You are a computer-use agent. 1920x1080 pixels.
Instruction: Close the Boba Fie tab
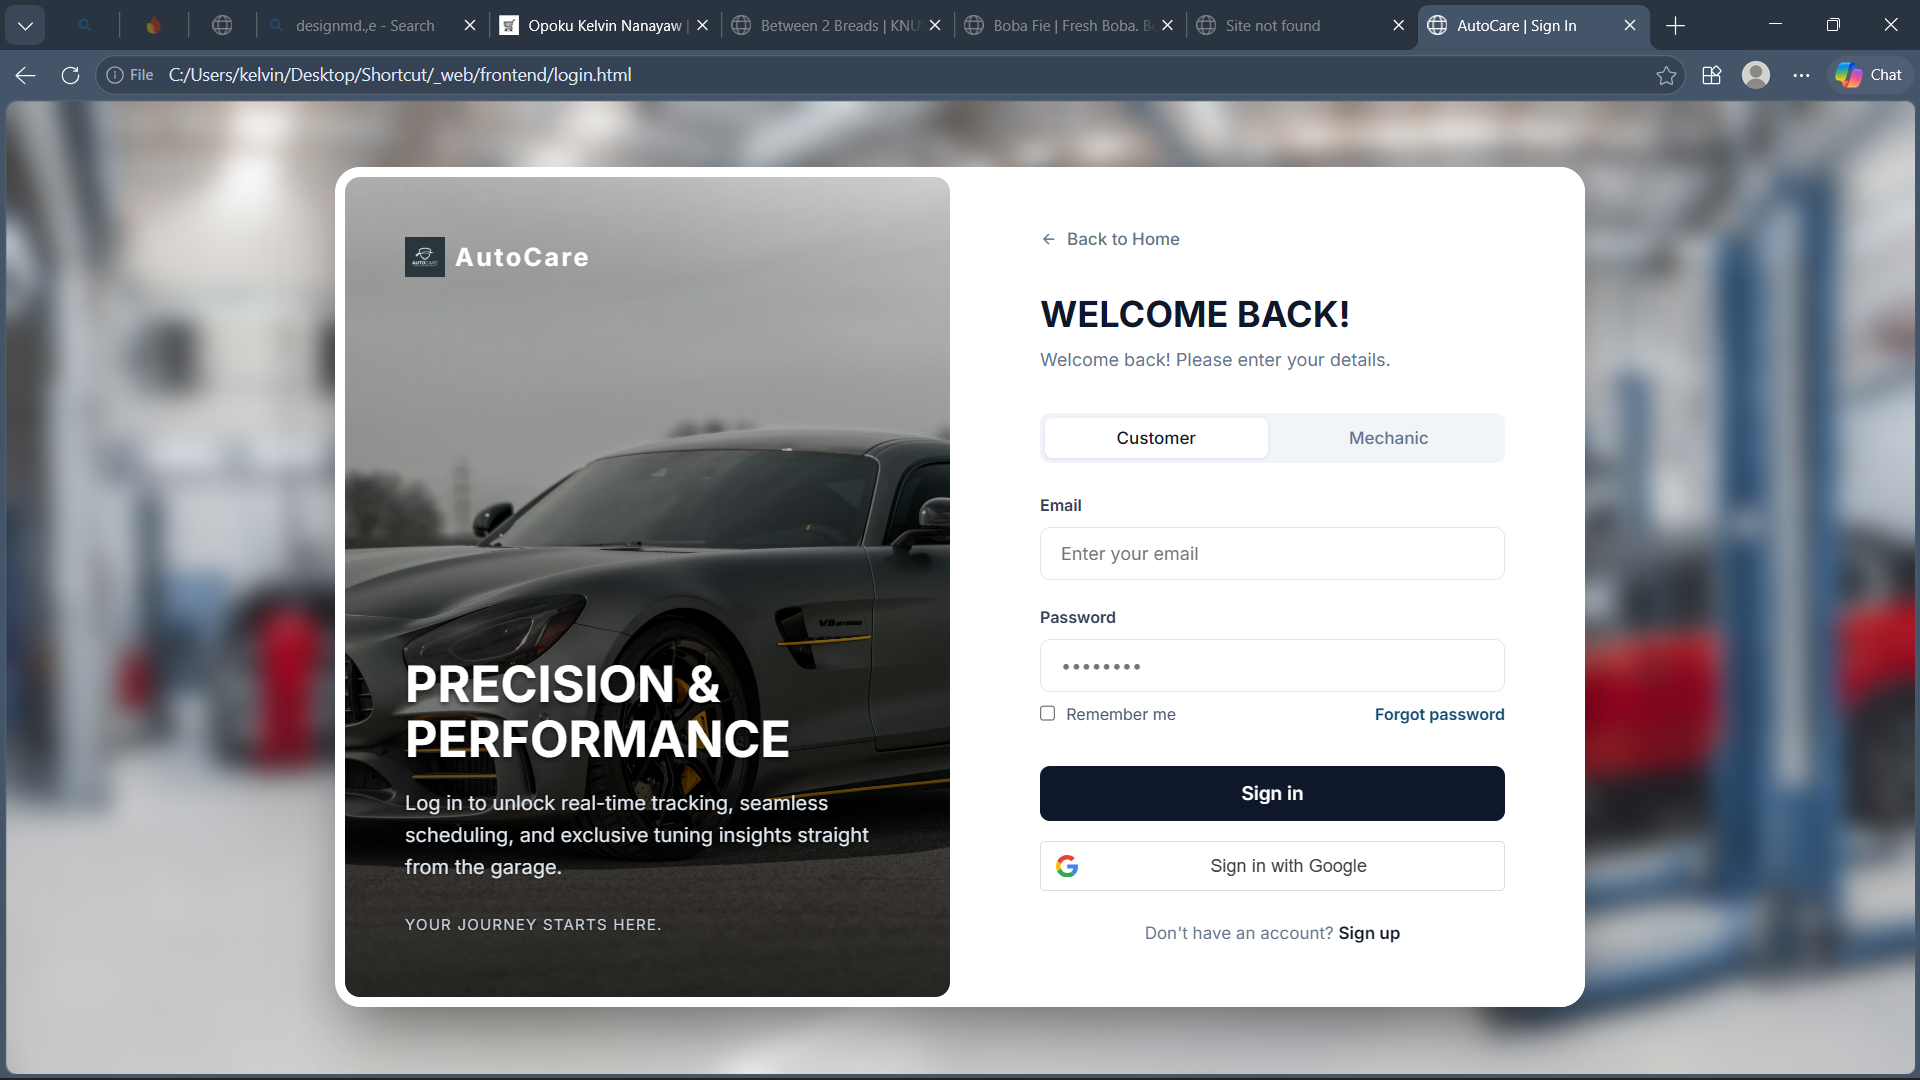(x=1167, y=26)
